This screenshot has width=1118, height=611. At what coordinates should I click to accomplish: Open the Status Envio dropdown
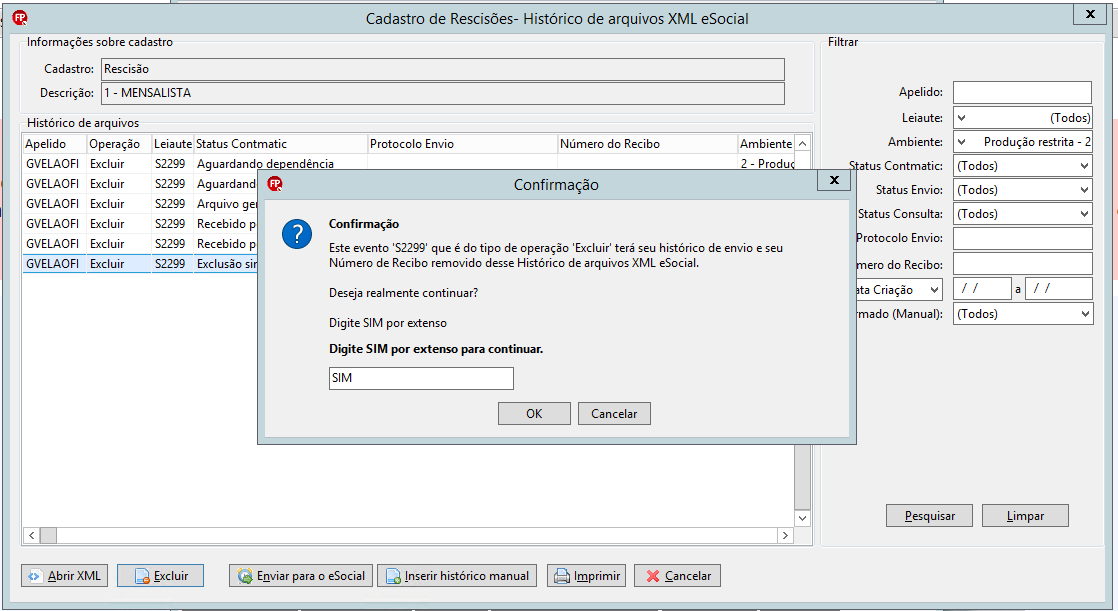point(1022,190)
